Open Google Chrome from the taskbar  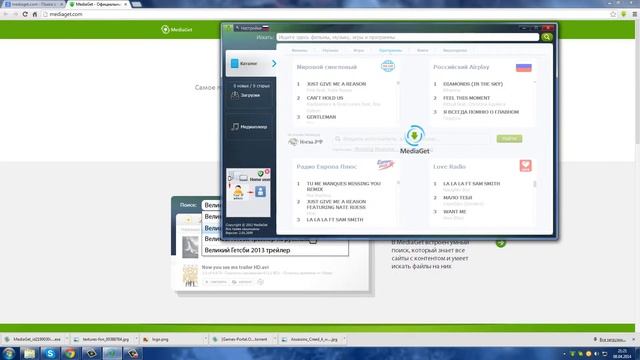click(x=71, y=353)
